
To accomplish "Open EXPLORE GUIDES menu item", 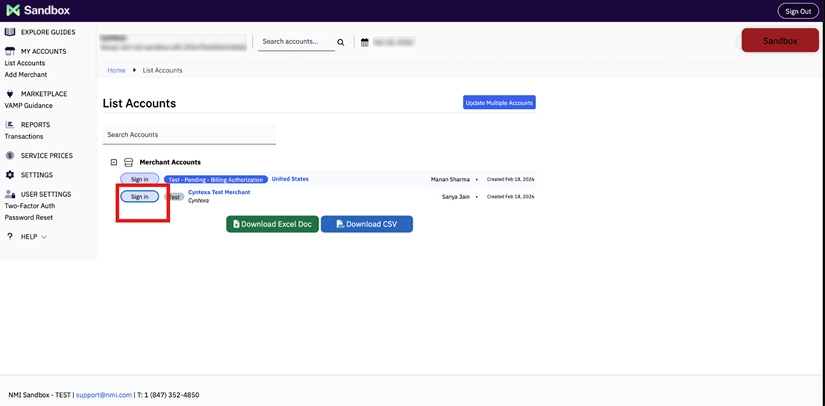I will tap(48, 32).
